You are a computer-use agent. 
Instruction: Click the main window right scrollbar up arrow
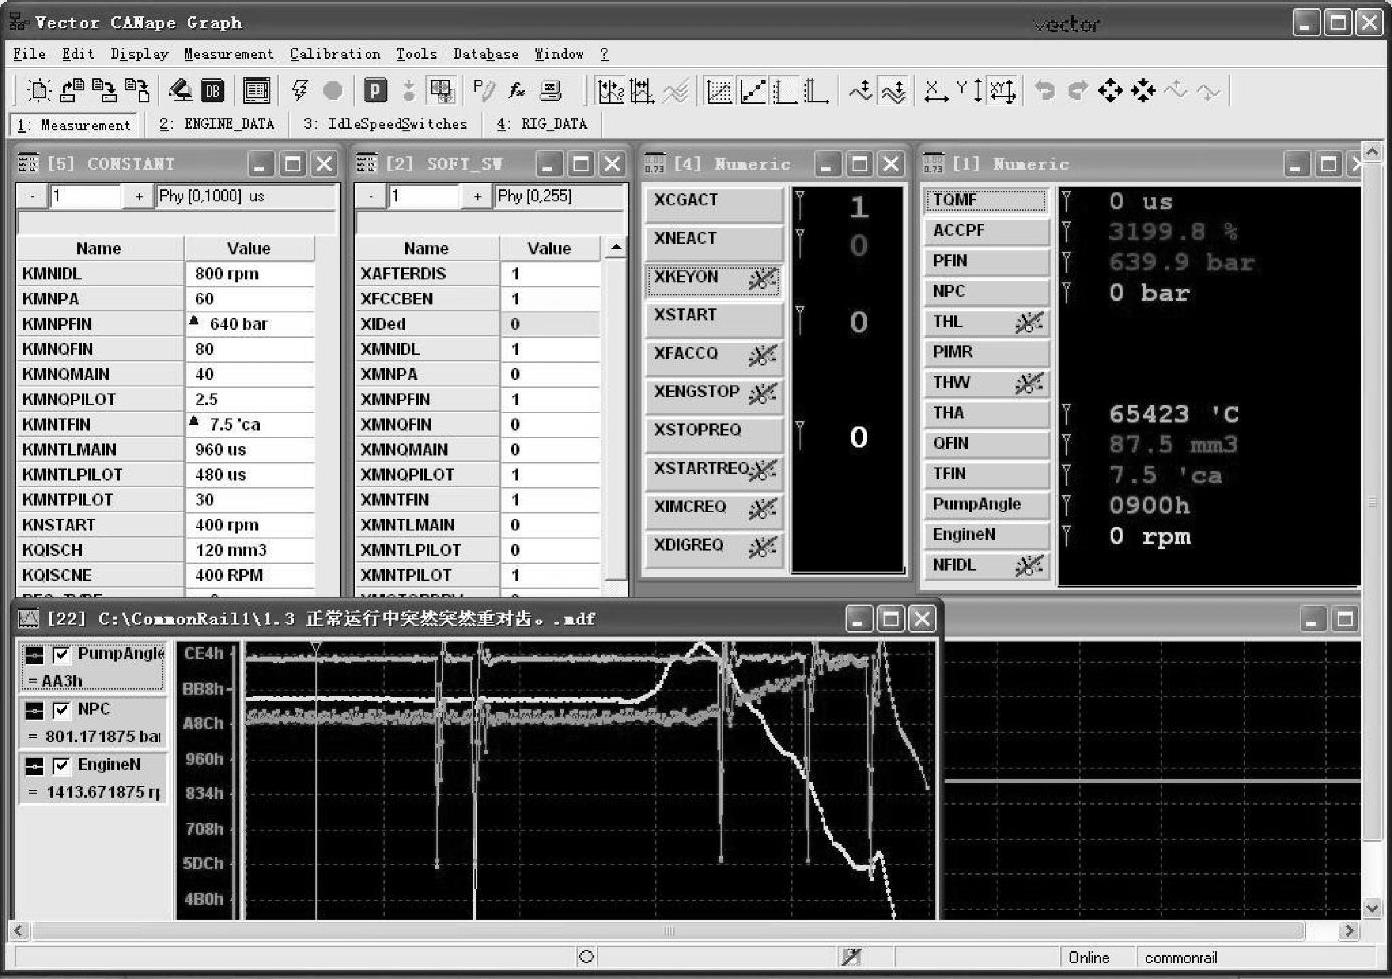click(1373, 152)
